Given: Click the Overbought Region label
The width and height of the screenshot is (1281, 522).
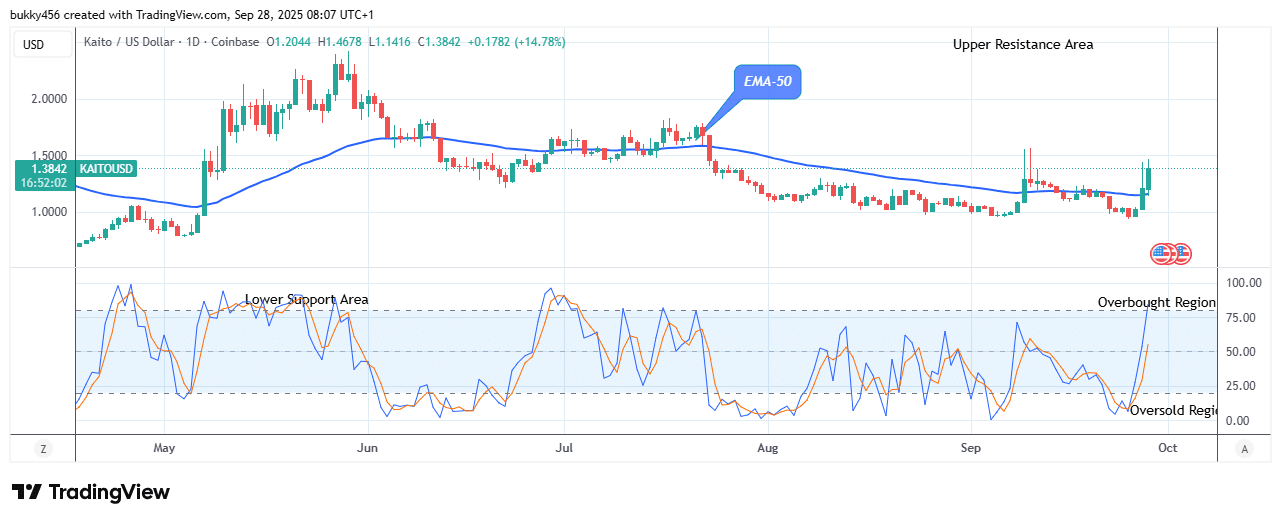Looking at the screenshot, I should pos(1157,302).
